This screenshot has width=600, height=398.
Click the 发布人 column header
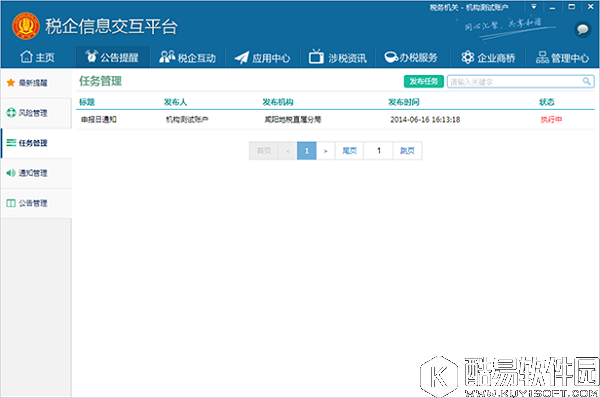[175, 102]
